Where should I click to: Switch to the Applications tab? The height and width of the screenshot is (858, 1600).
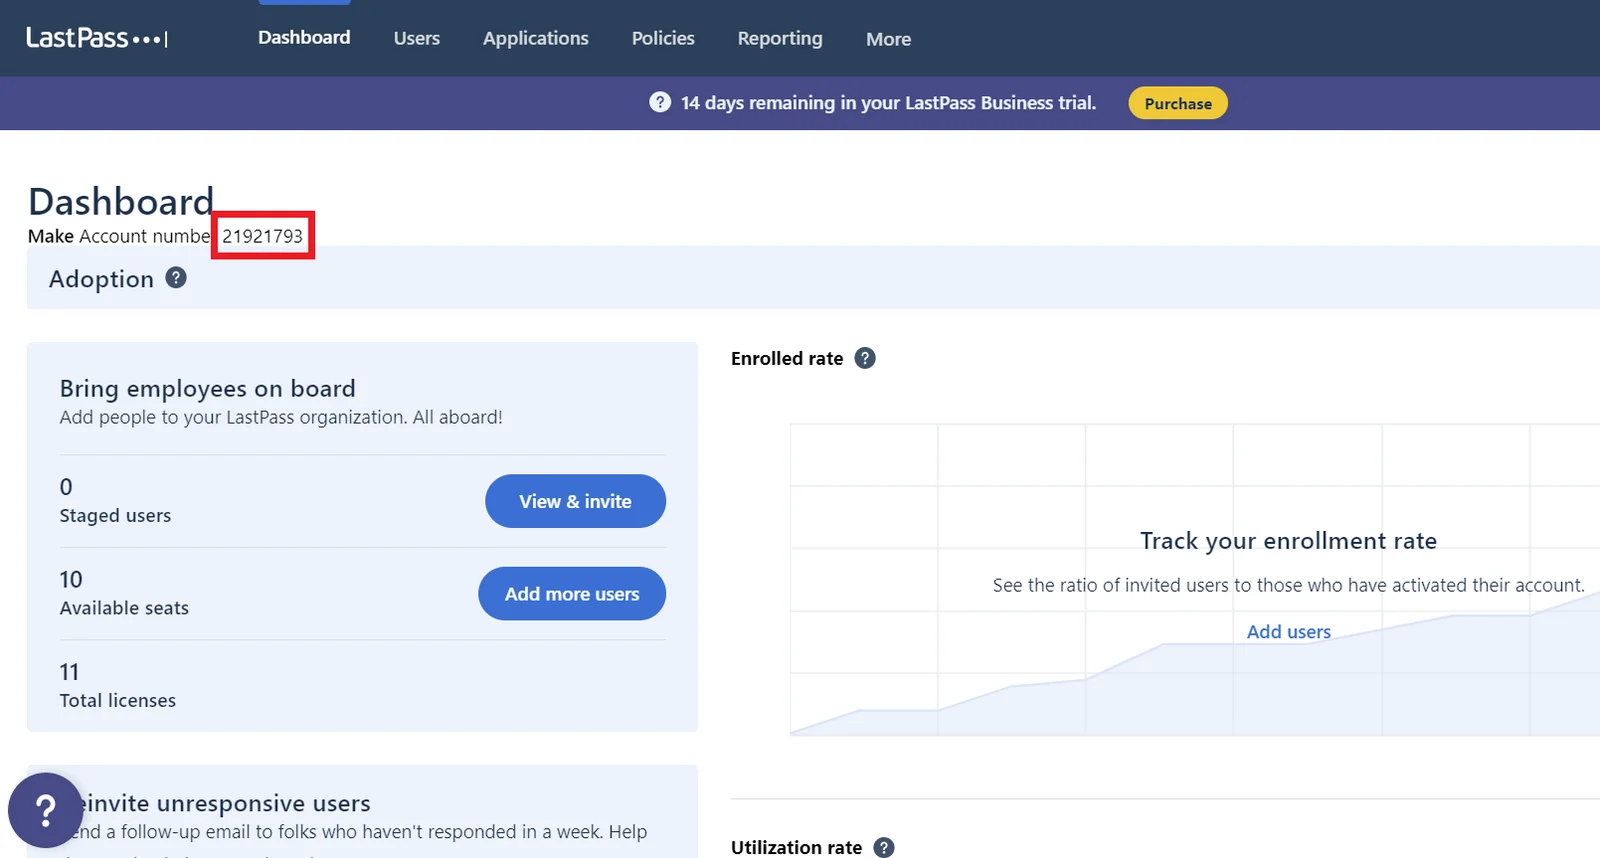(x=536, y=38)
